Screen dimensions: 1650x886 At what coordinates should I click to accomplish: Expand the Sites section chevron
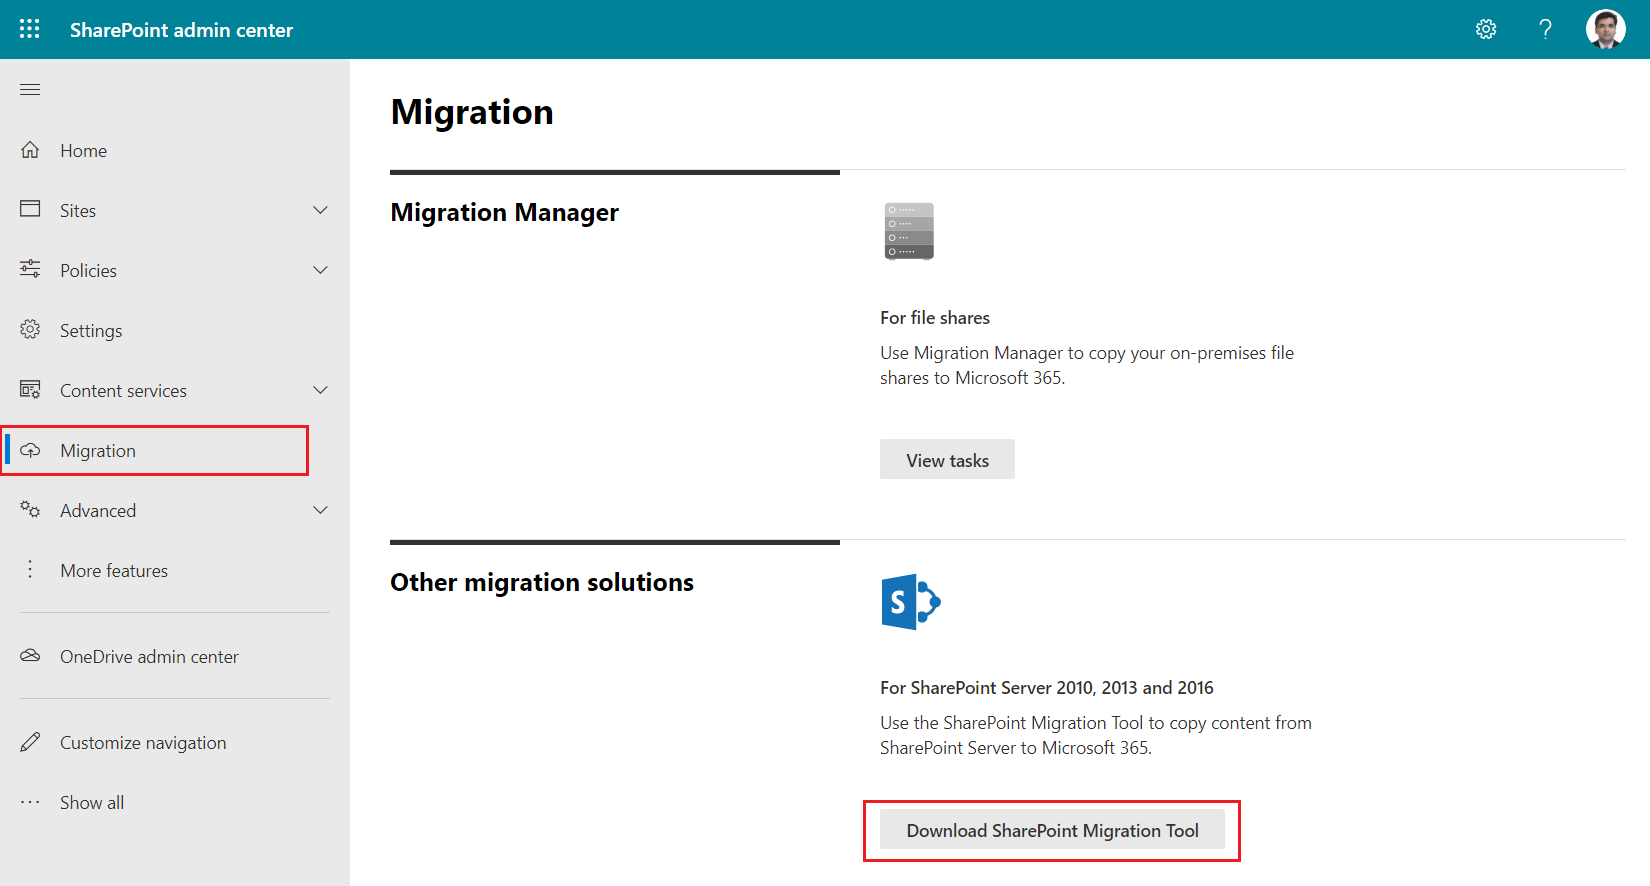[320, 210]
